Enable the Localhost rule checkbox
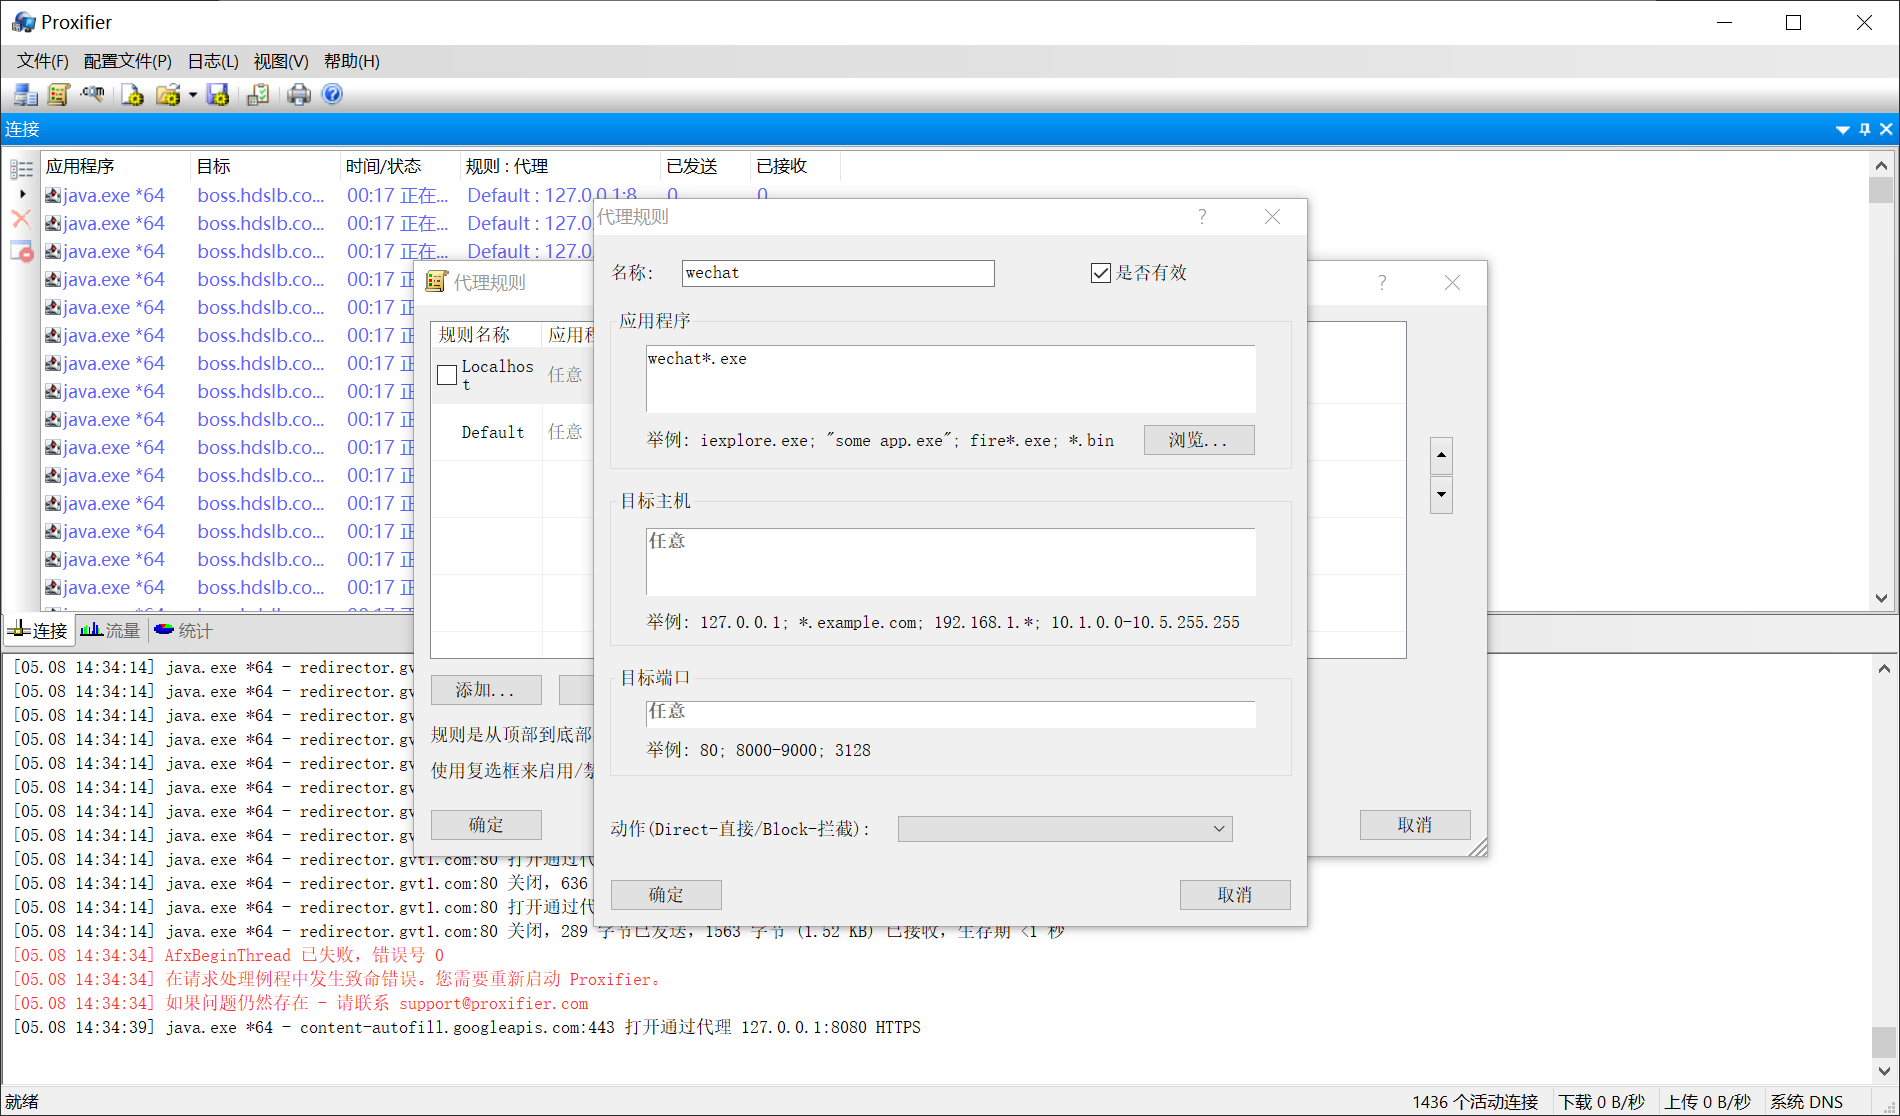Image resolution: width=1900 pixels, height=1116 pixels. (447, 374)
